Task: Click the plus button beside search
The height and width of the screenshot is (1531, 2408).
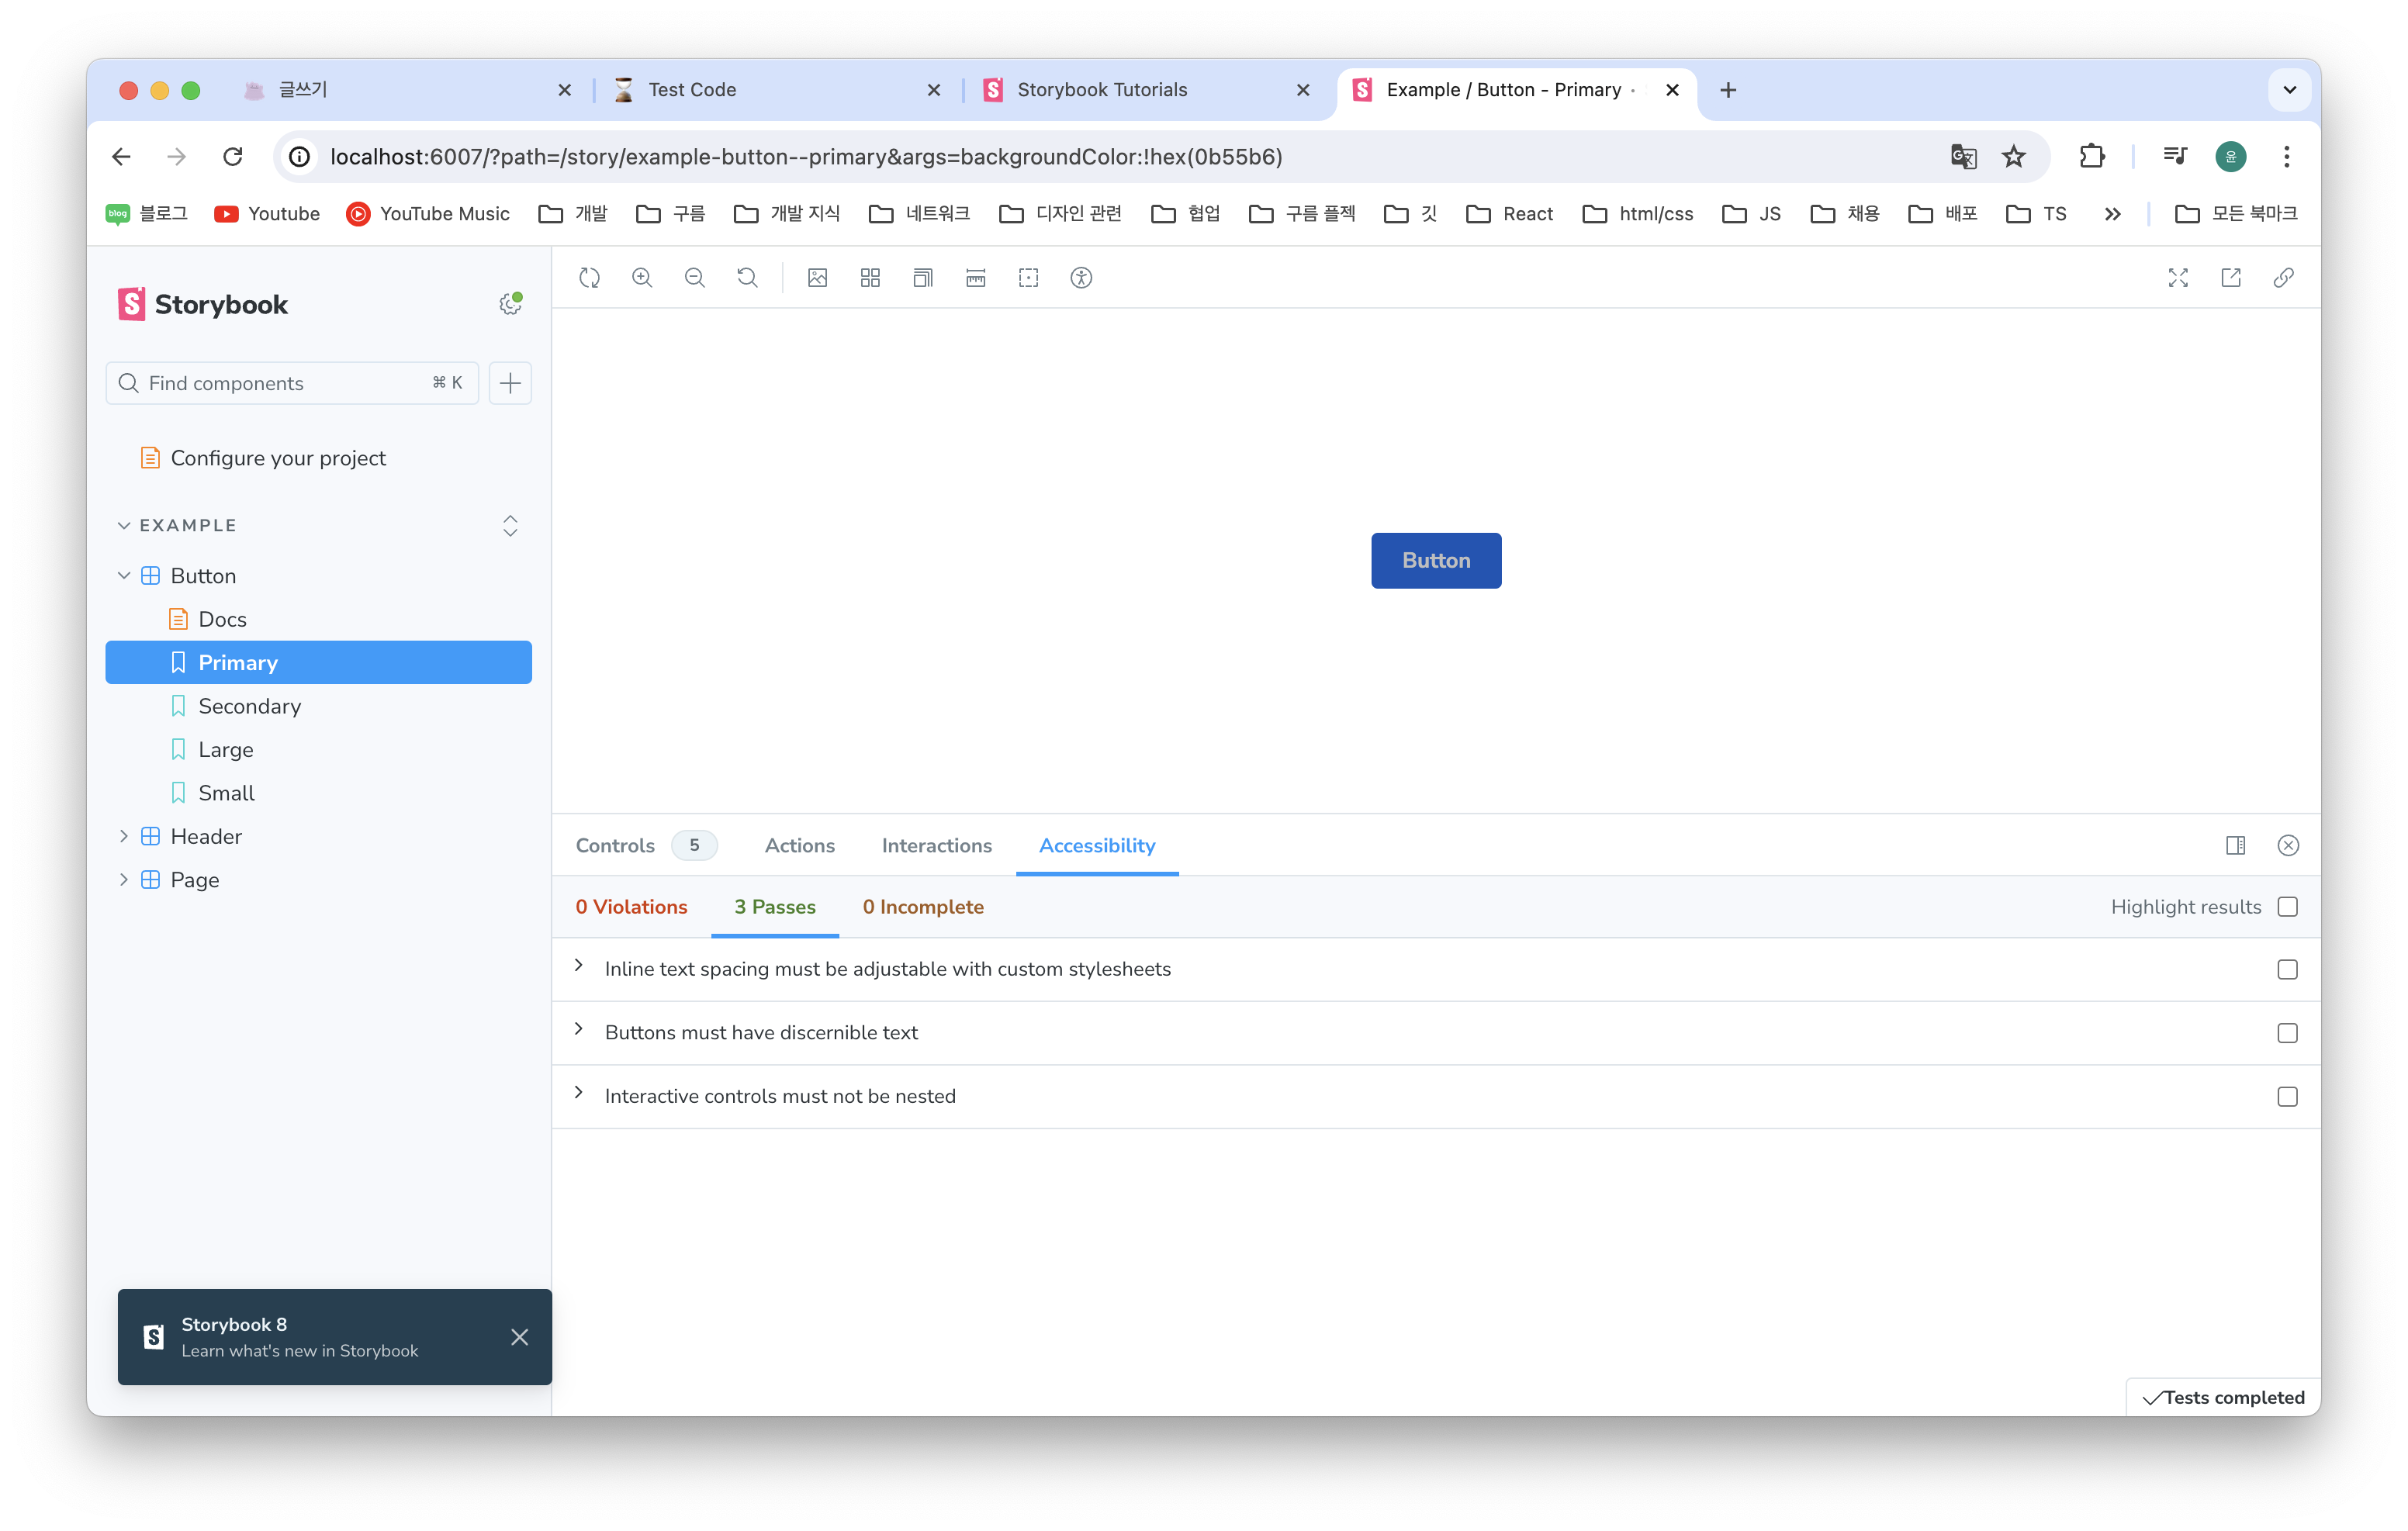Action: click(510, 383)
